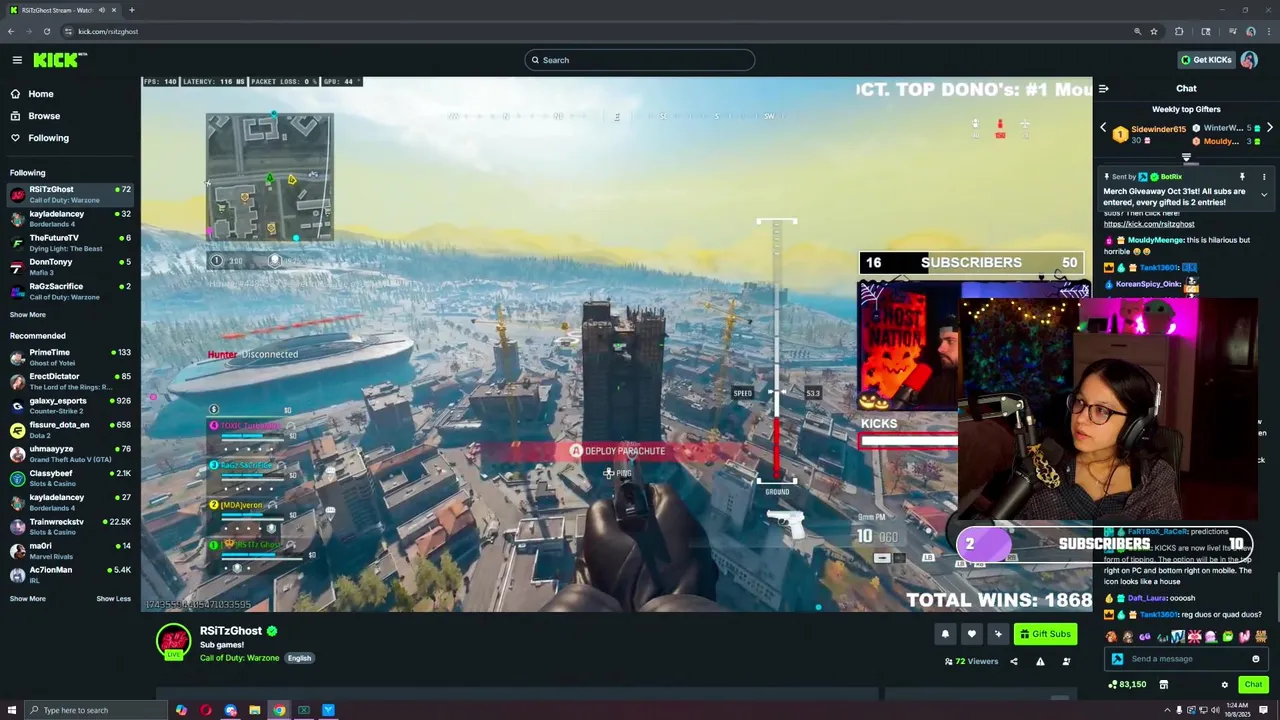Open recommended channel ErectDictator
The image size is (1280, 720).
pyautogui.click(x=70, y=381)
